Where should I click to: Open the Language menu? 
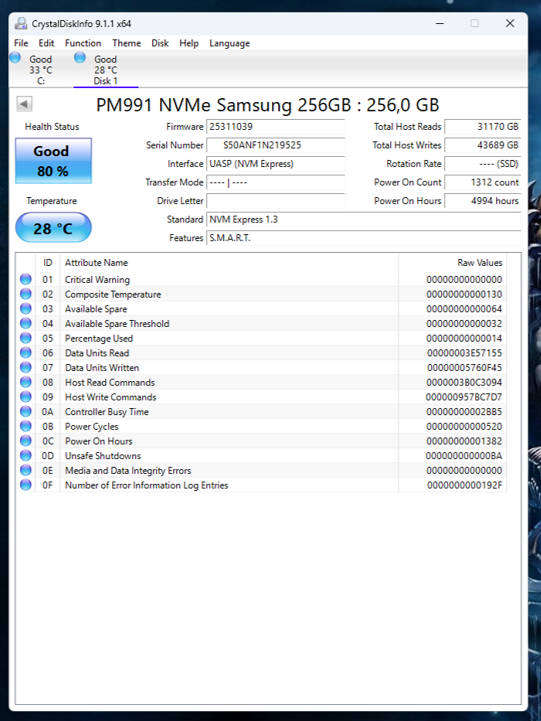point(229,43)
